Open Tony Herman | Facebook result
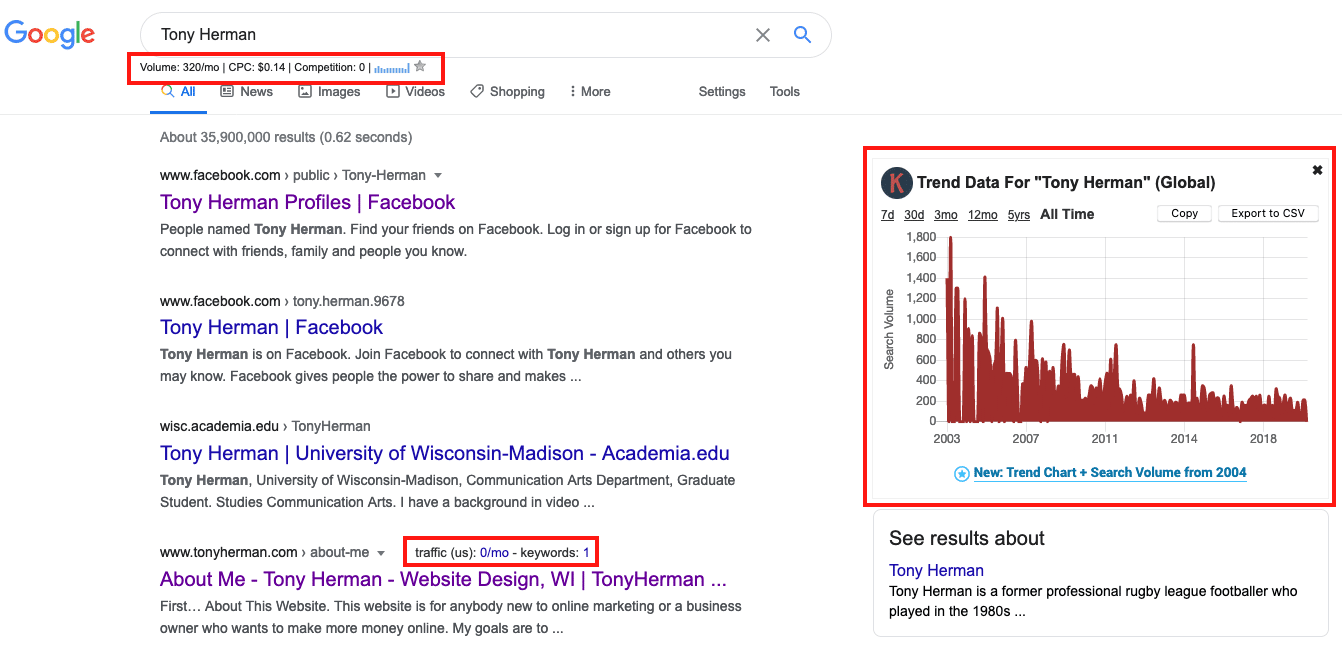This screenshot has height=652, width=1342. tap(271, 327)
